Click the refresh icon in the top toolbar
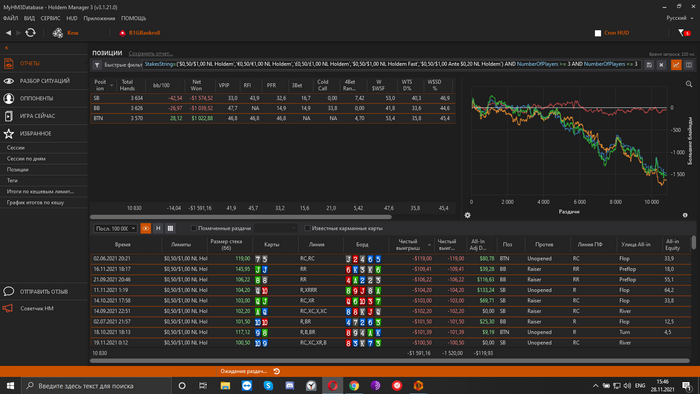700x394 pixels. pos(30,33)
